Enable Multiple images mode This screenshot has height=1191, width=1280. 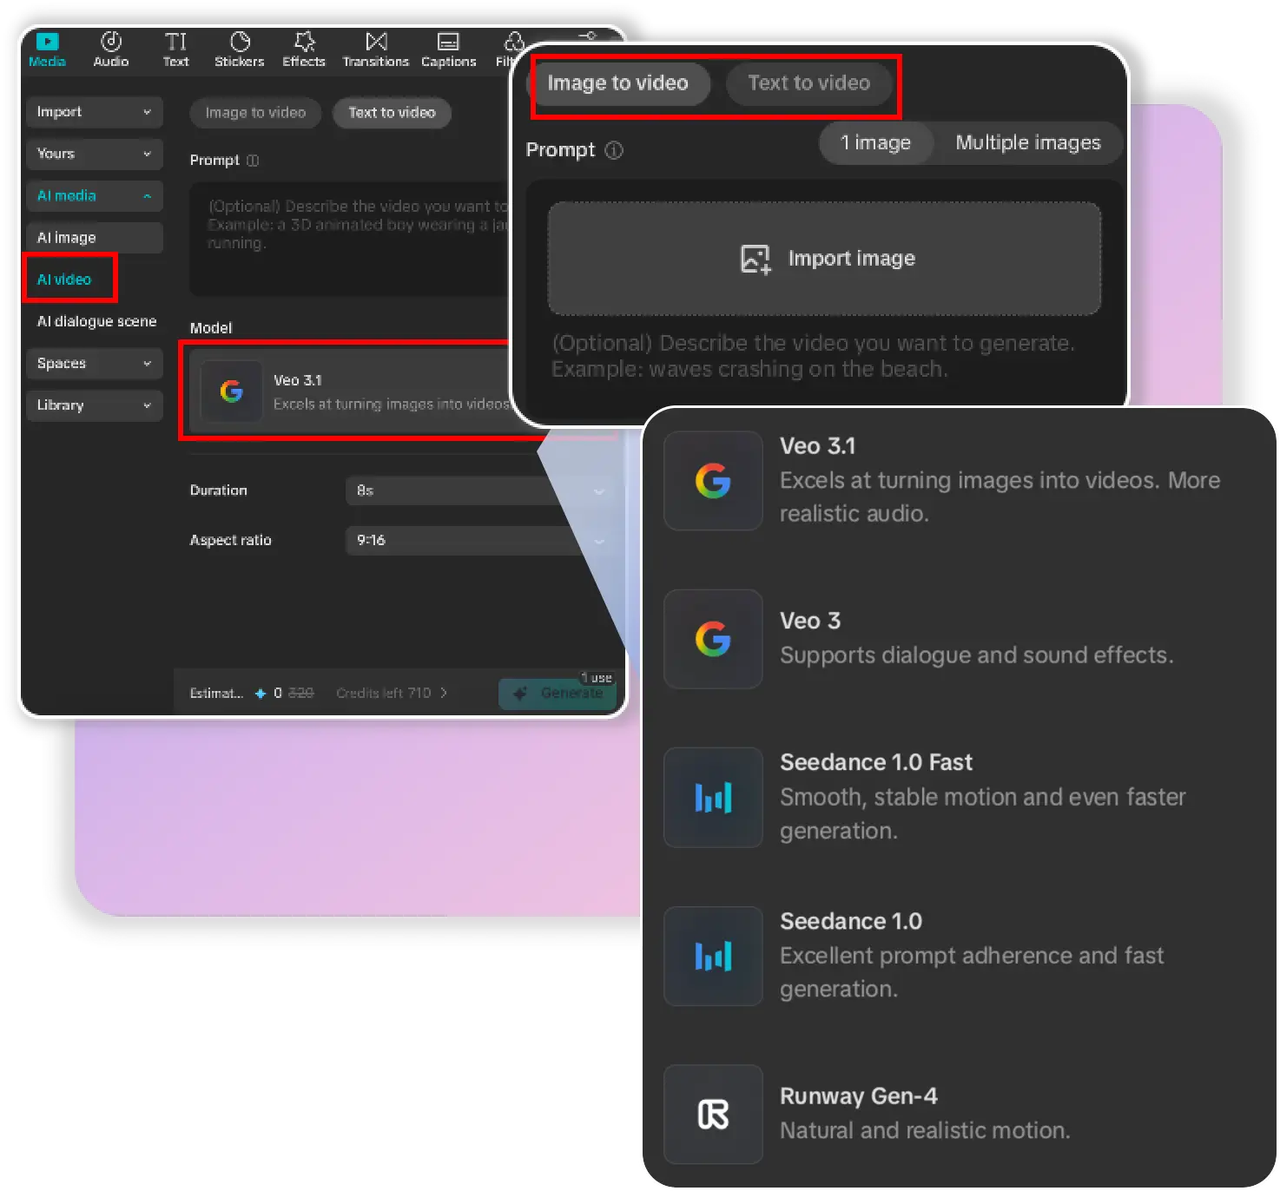click(1028, 142)
